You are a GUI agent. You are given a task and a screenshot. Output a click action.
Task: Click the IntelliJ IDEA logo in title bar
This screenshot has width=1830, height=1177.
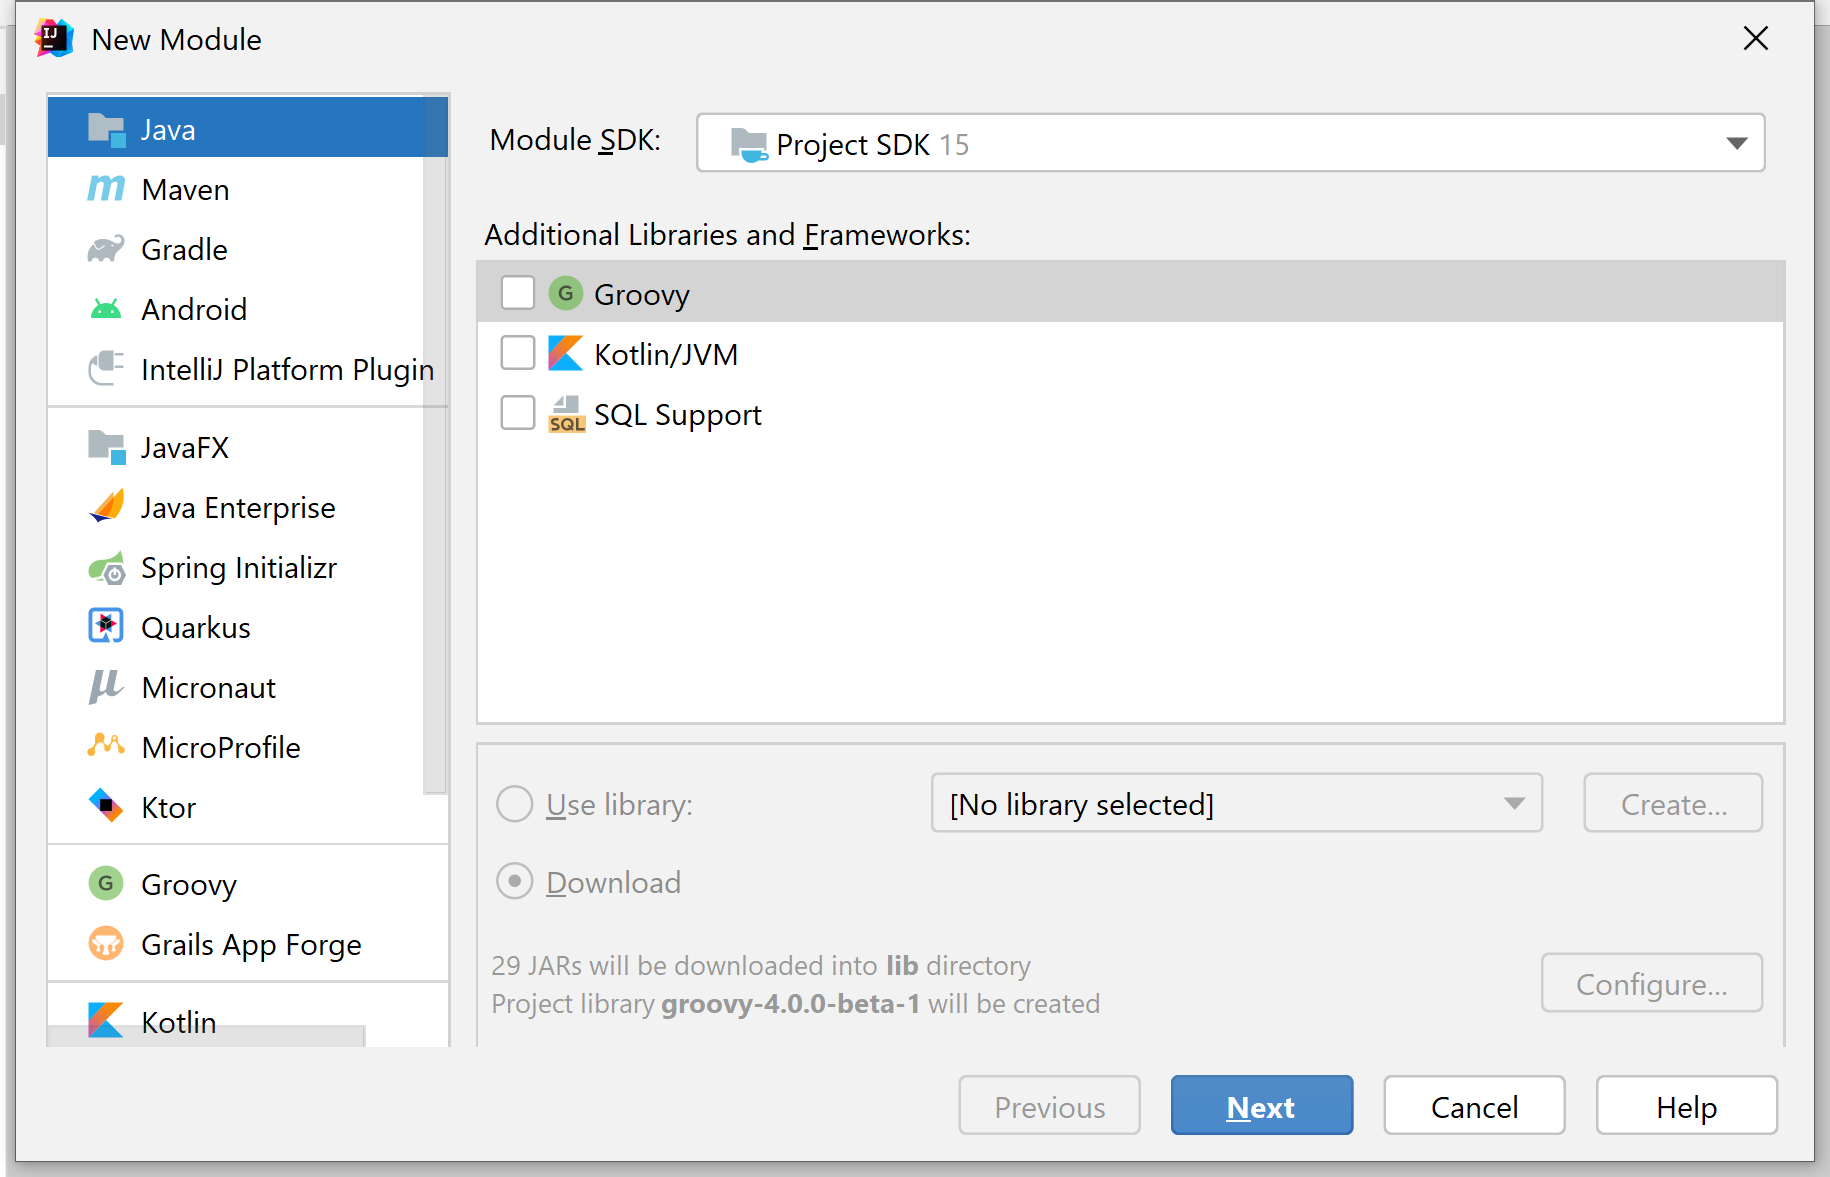pos(54,39)
